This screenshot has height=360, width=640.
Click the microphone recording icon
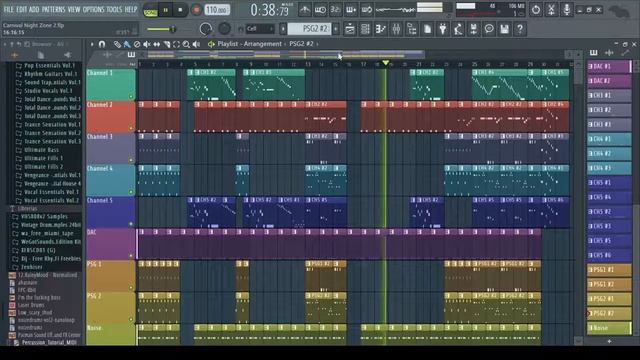[567, 10]
